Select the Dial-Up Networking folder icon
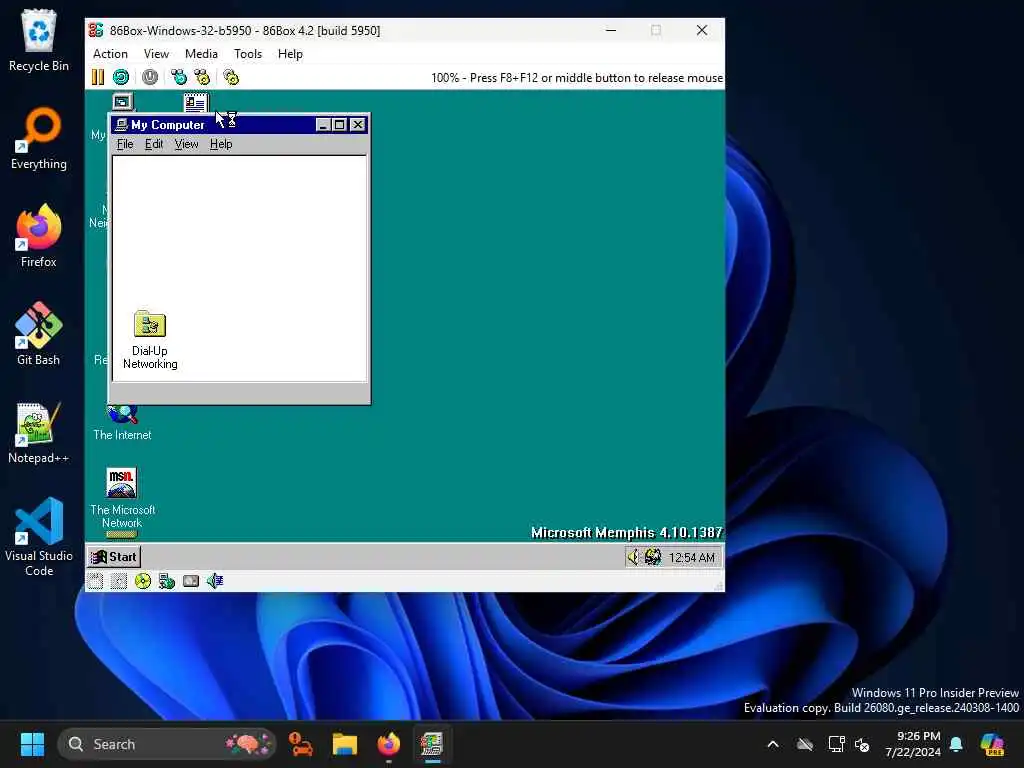 [x=150, y=324]
